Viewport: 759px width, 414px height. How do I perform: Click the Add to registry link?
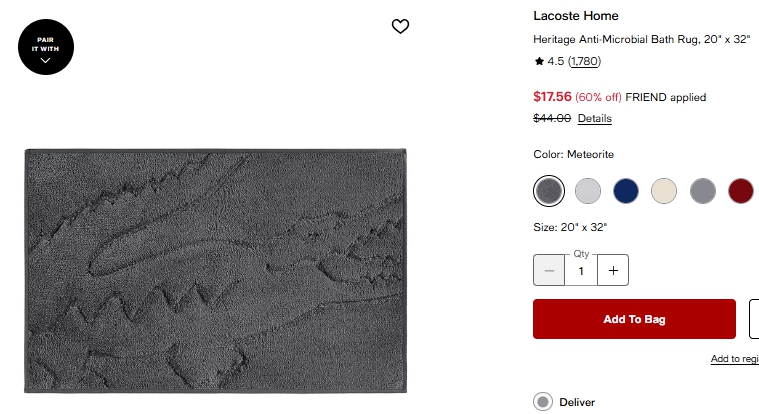click(x=734, y=359)
